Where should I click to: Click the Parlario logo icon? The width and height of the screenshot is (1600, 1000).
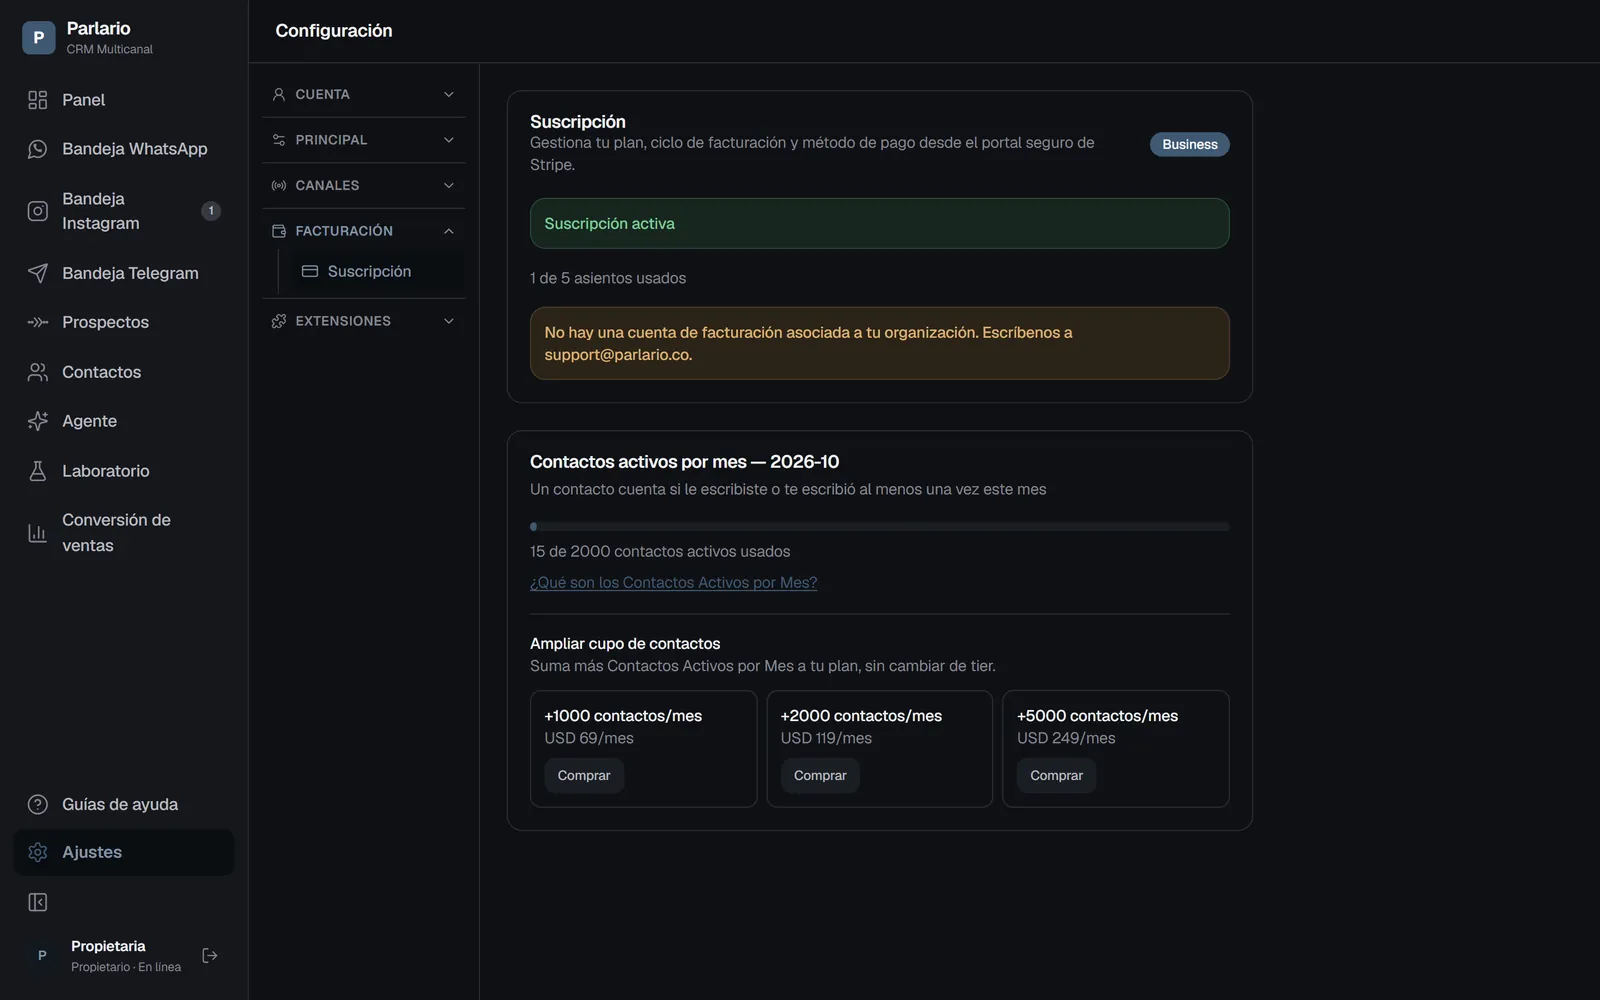38,37
